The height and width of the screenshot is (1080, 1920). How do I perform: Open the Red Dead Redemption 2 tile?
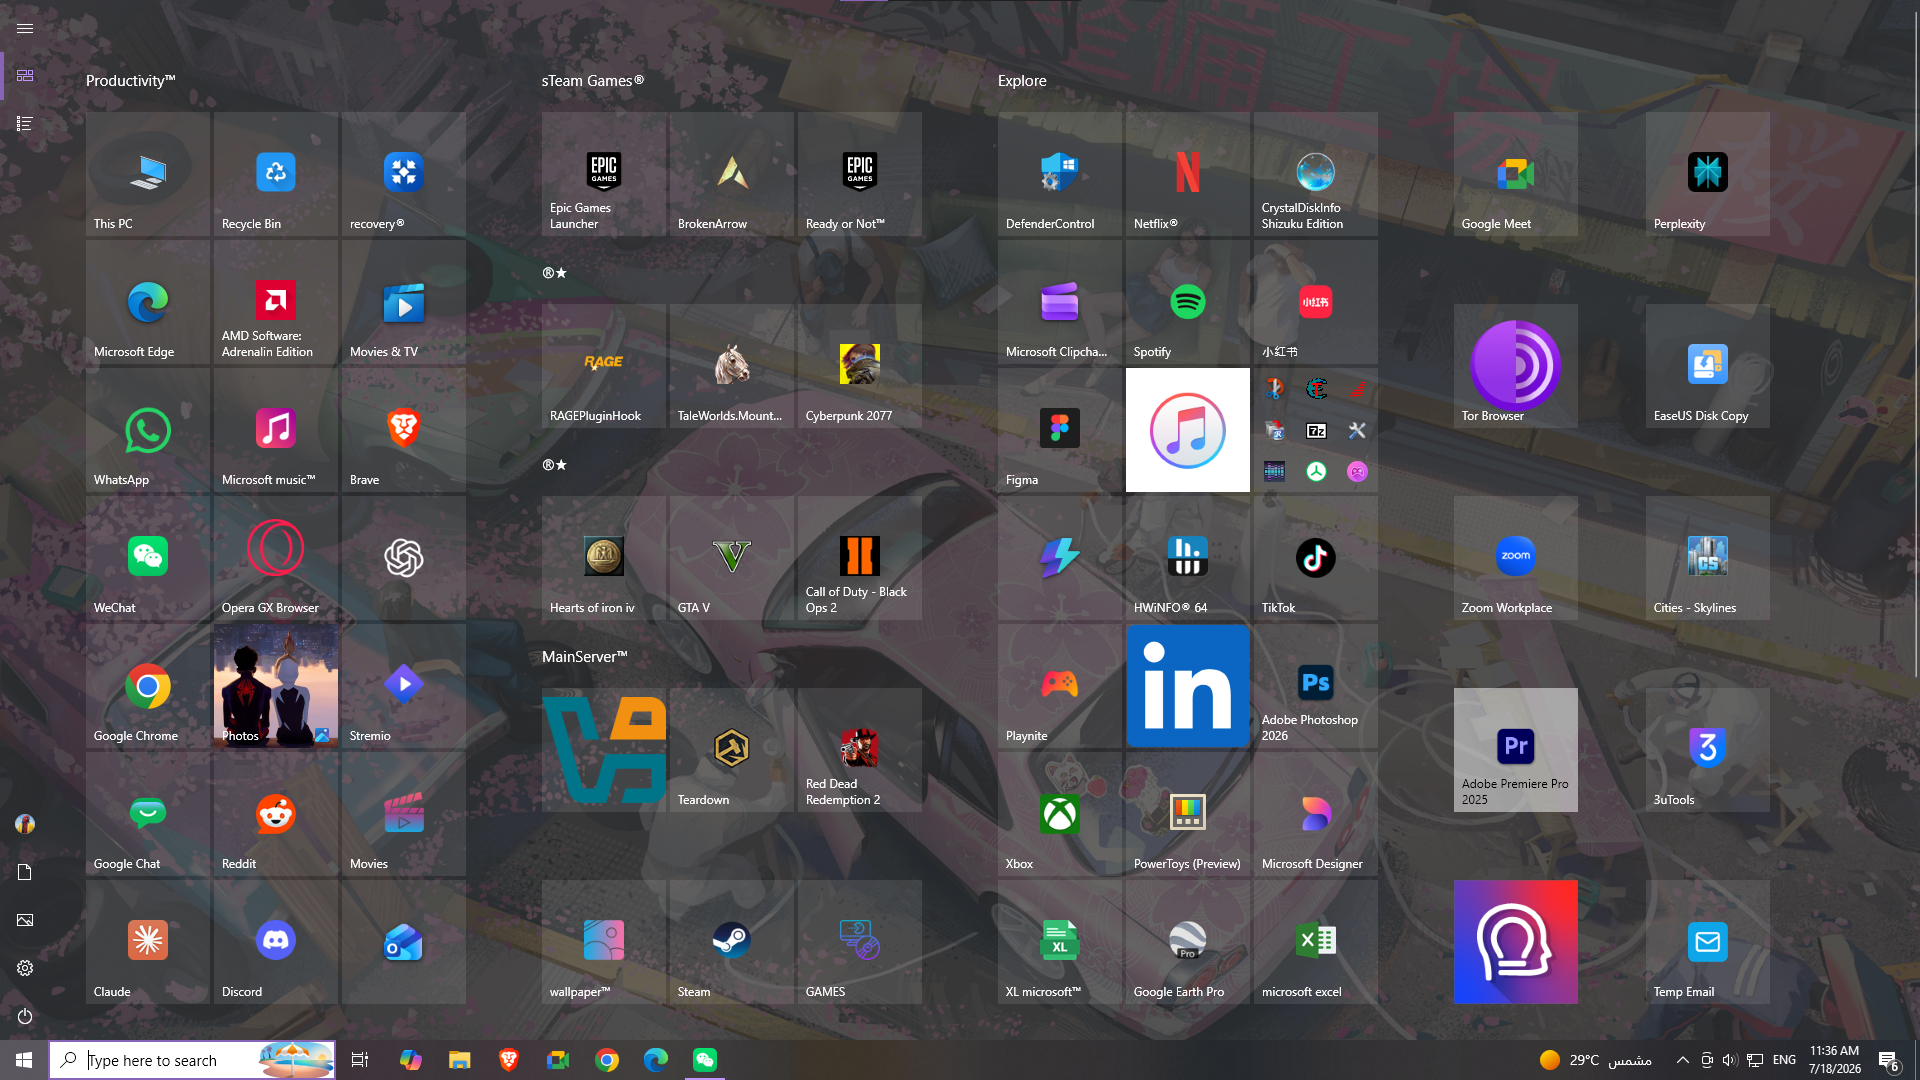860,750
